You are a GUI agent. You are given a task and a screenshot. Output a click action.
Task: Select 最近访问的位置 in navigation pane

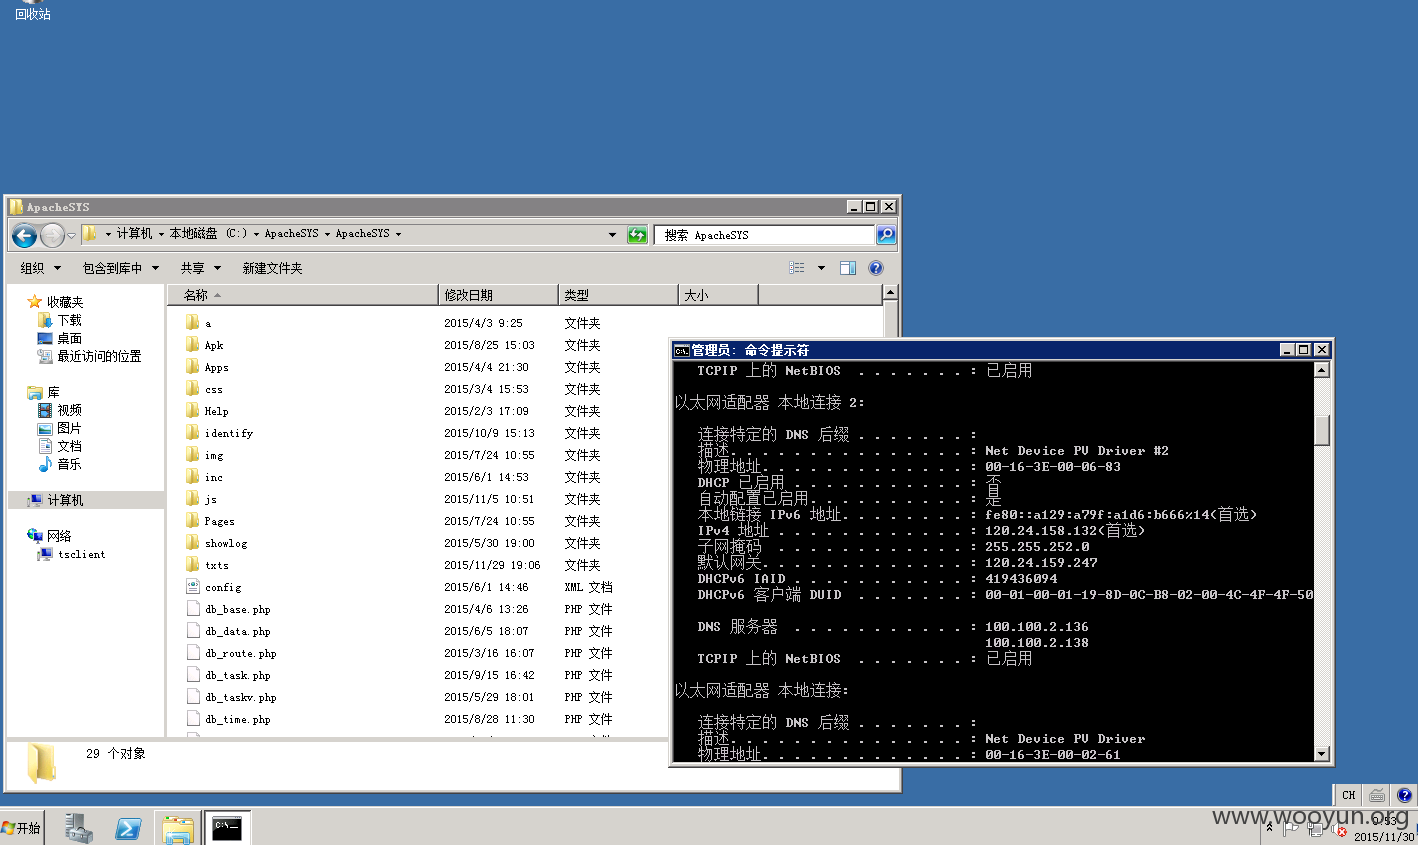coord(99,356)
